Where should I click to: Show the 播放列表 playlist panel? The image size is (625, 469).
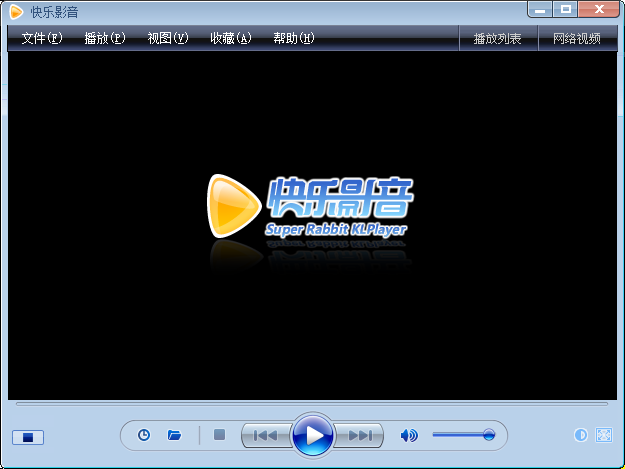497,39
